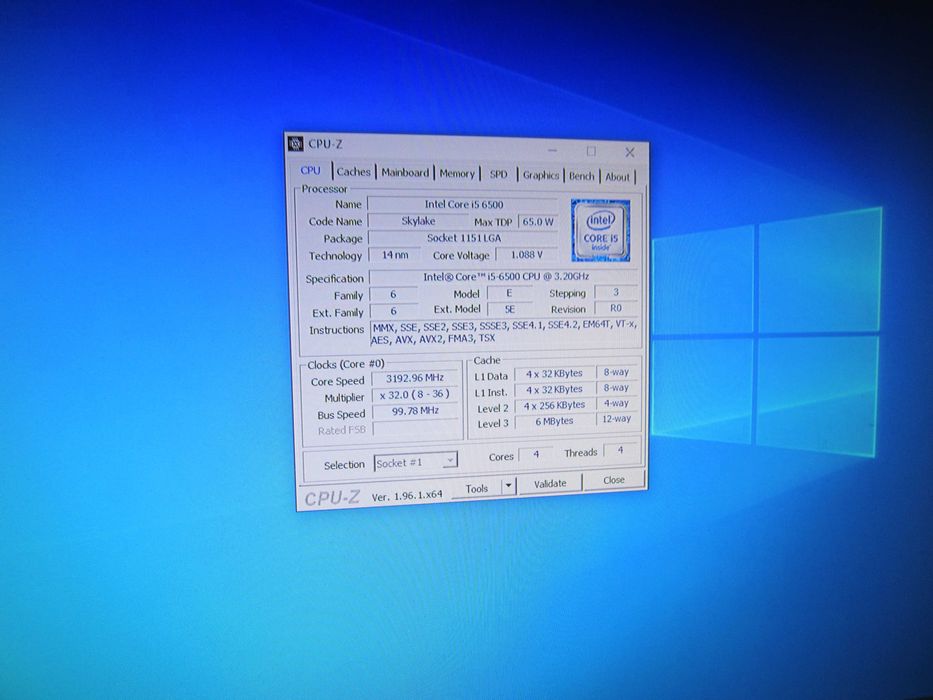Click the Threads count value 4
The height and width of the screenshot is (700, 933).
[620, 451]
